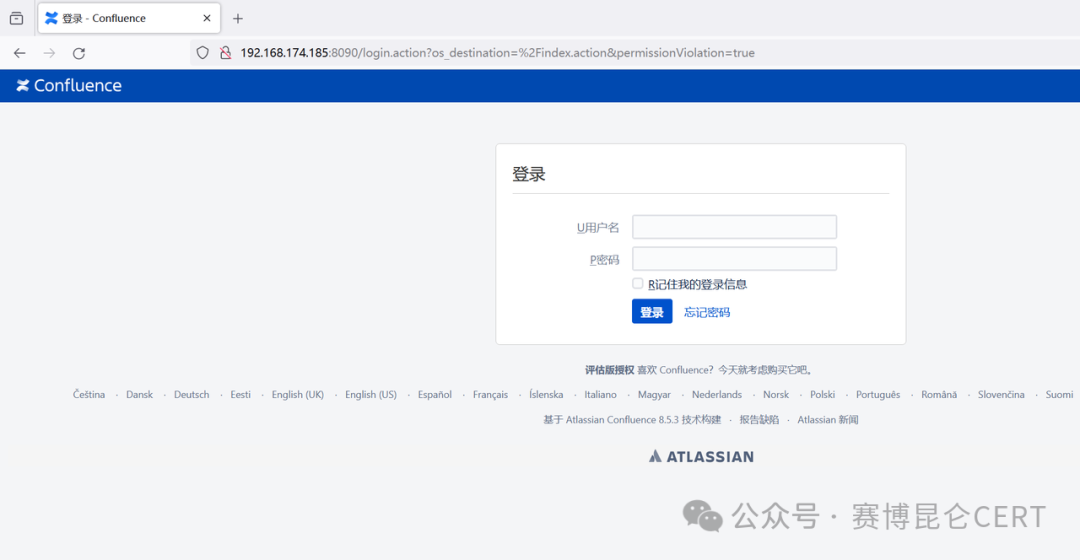Viewport: 1080px width, 560px height.
Task: Focus the 密码 password field
Action: click(734, 259)
